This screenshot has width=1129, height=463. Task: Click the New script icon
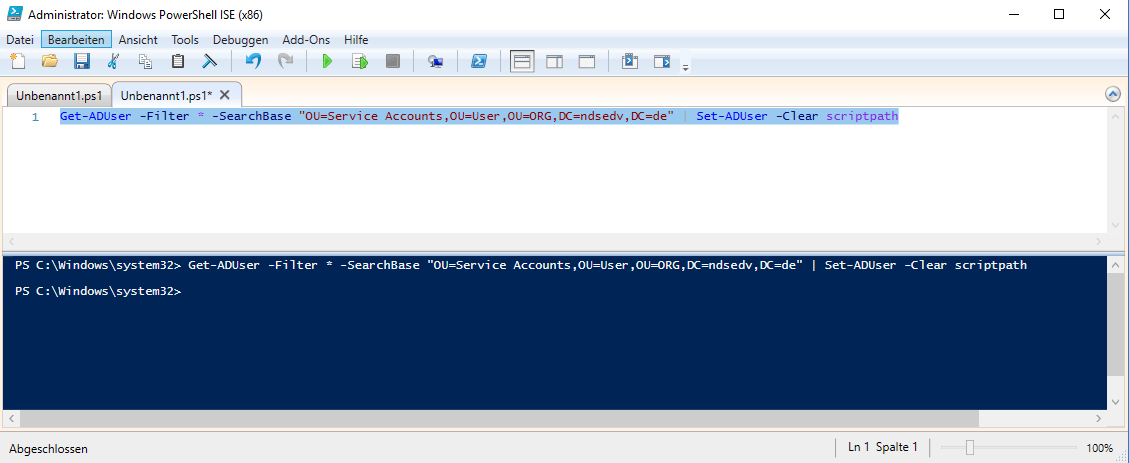tap(18, 62)
